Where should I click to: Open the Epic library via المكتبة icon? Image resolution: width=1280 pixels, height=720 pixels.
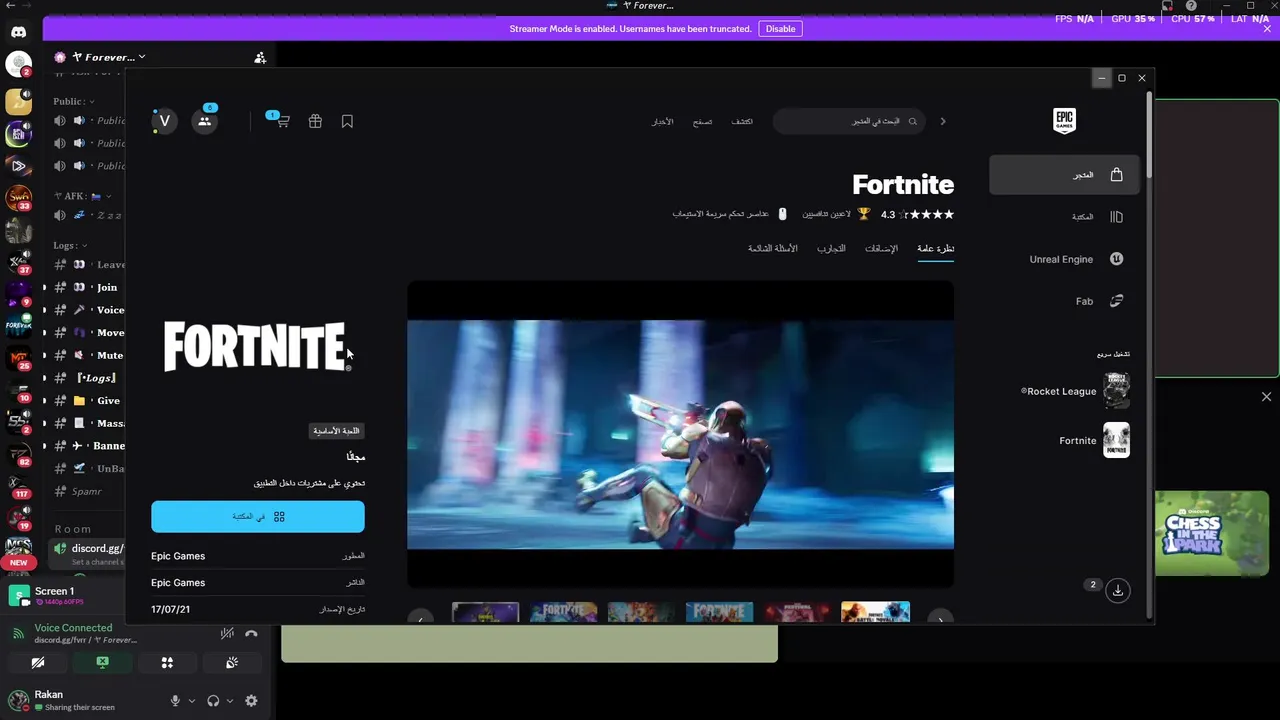coord(1116,217)
